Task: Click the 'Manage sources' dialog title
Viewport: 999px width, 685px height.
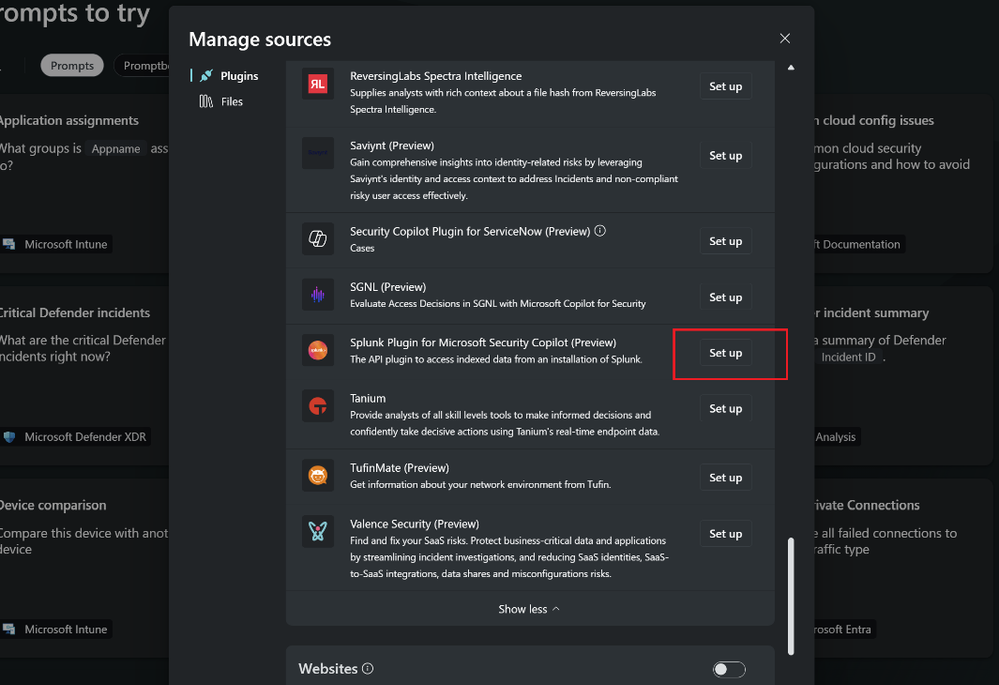Action: click(x=260, y=39)
